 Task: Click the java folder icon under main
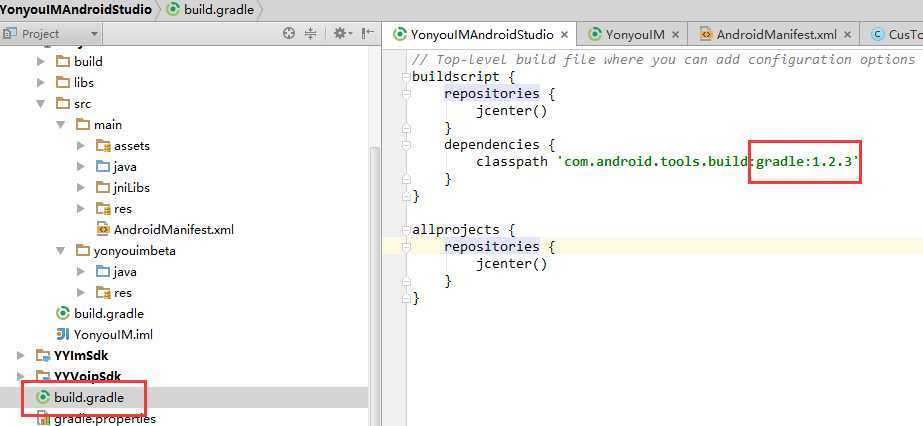click(103, 167)
